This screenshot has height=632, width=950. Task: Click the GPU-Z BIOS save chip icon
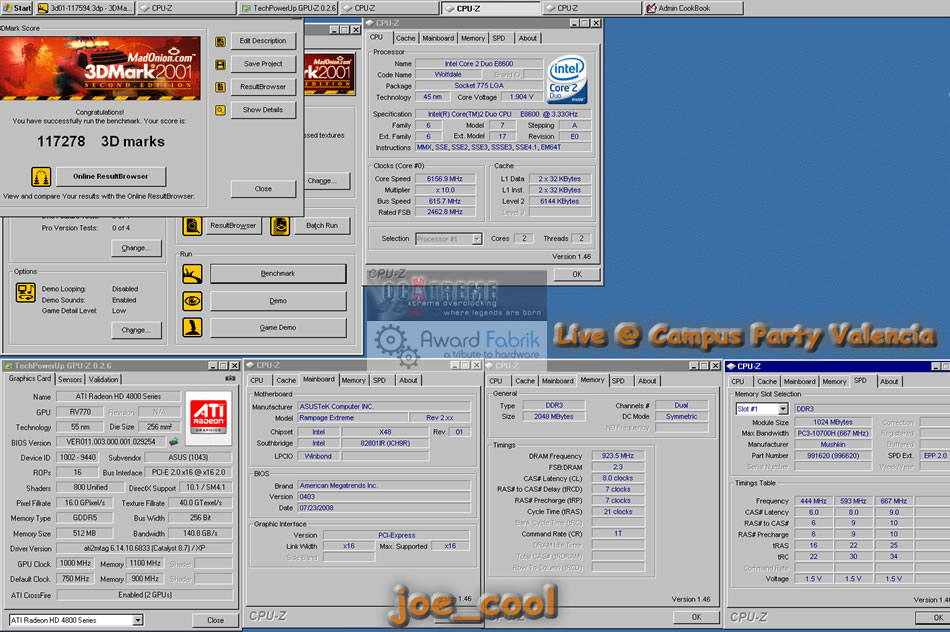click(174, 442)
